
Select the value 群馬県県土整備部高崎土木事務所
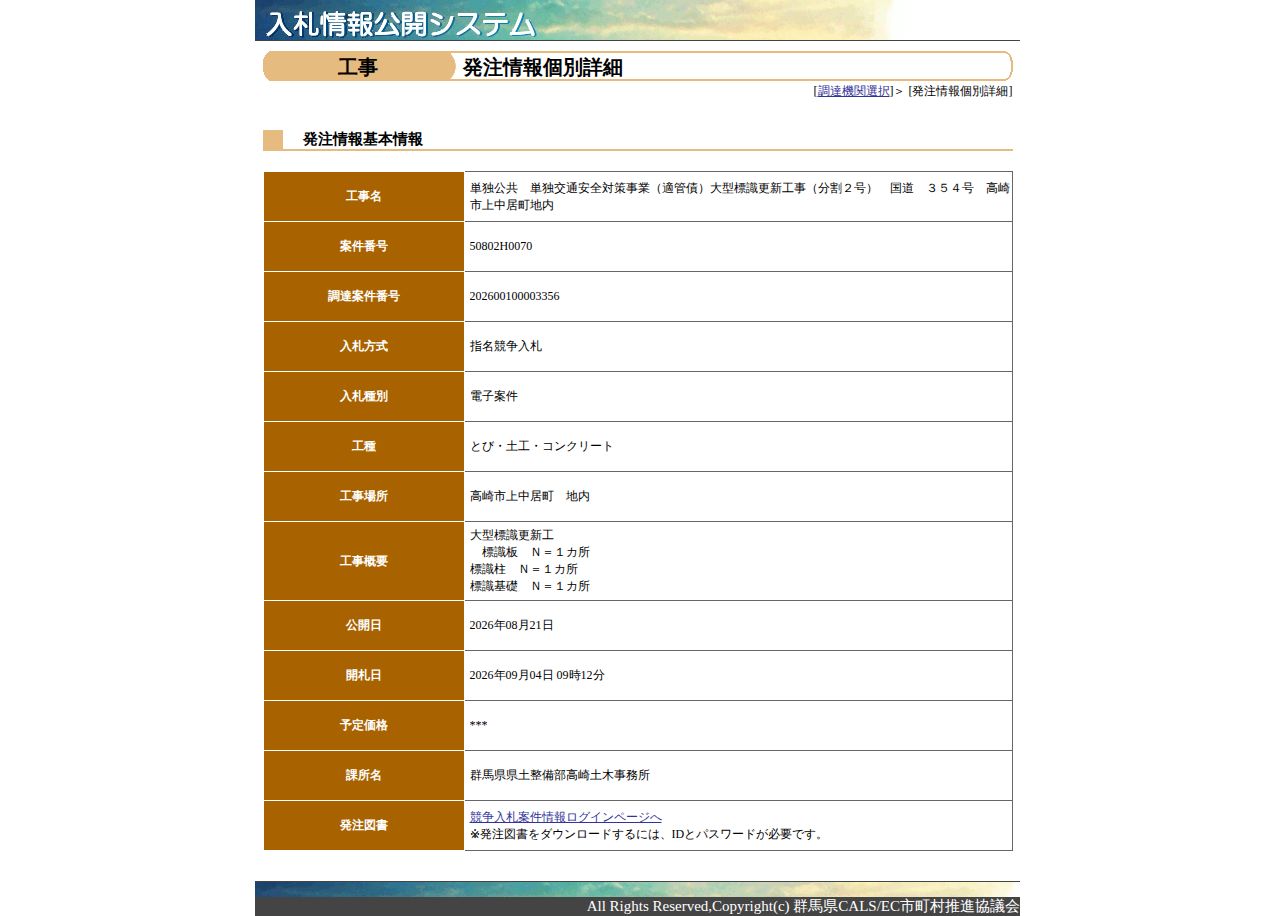(560, 775)
